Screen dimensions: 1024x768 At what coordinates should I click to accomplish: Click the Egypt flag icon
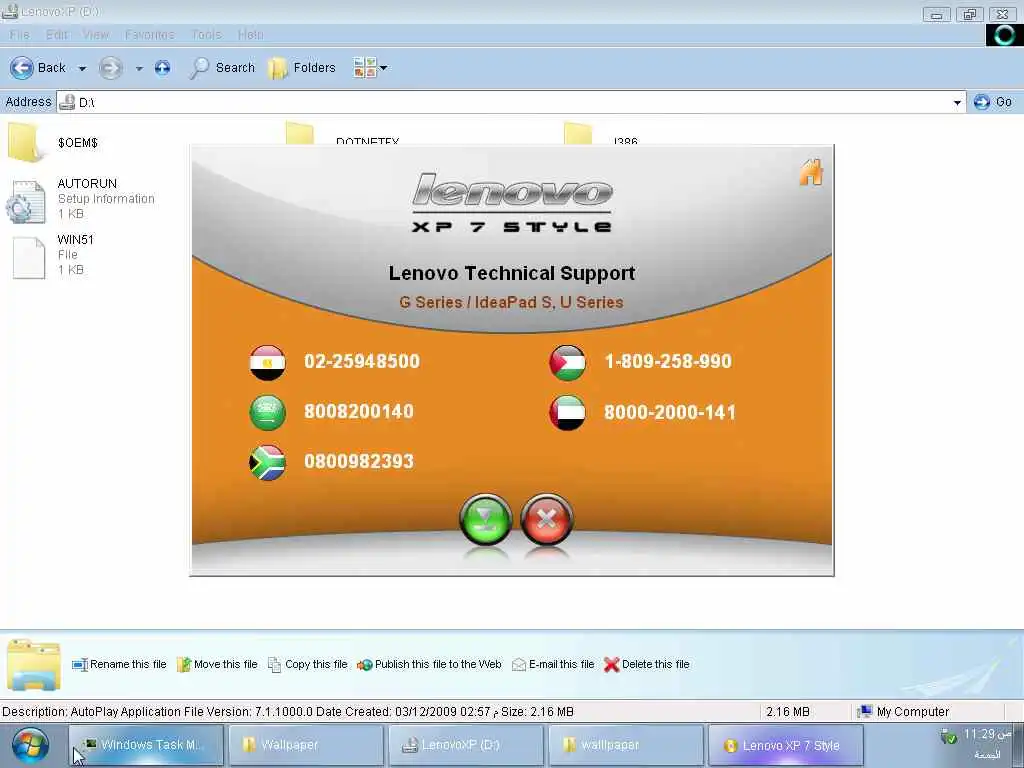tap(268, 362)
